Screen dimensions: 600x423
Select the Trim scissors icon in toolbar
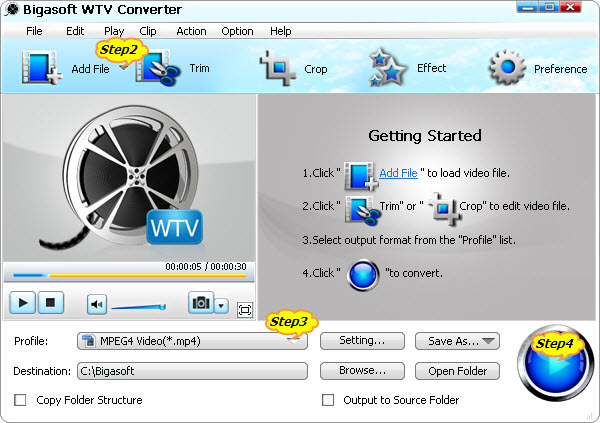158,68
